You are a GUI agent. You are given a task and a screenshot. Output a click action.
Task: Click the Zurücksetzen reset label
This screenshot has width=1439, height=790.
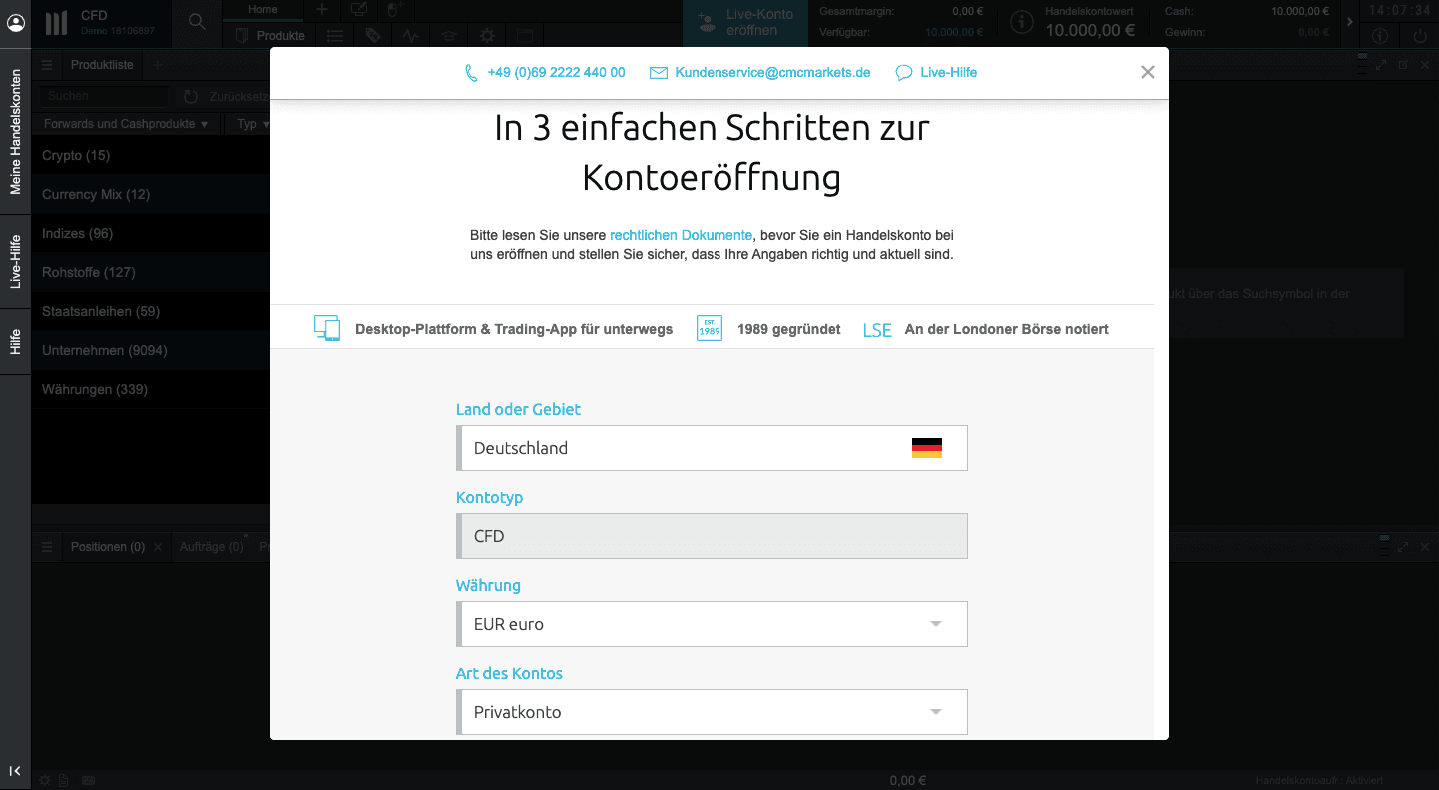(238, 97)
